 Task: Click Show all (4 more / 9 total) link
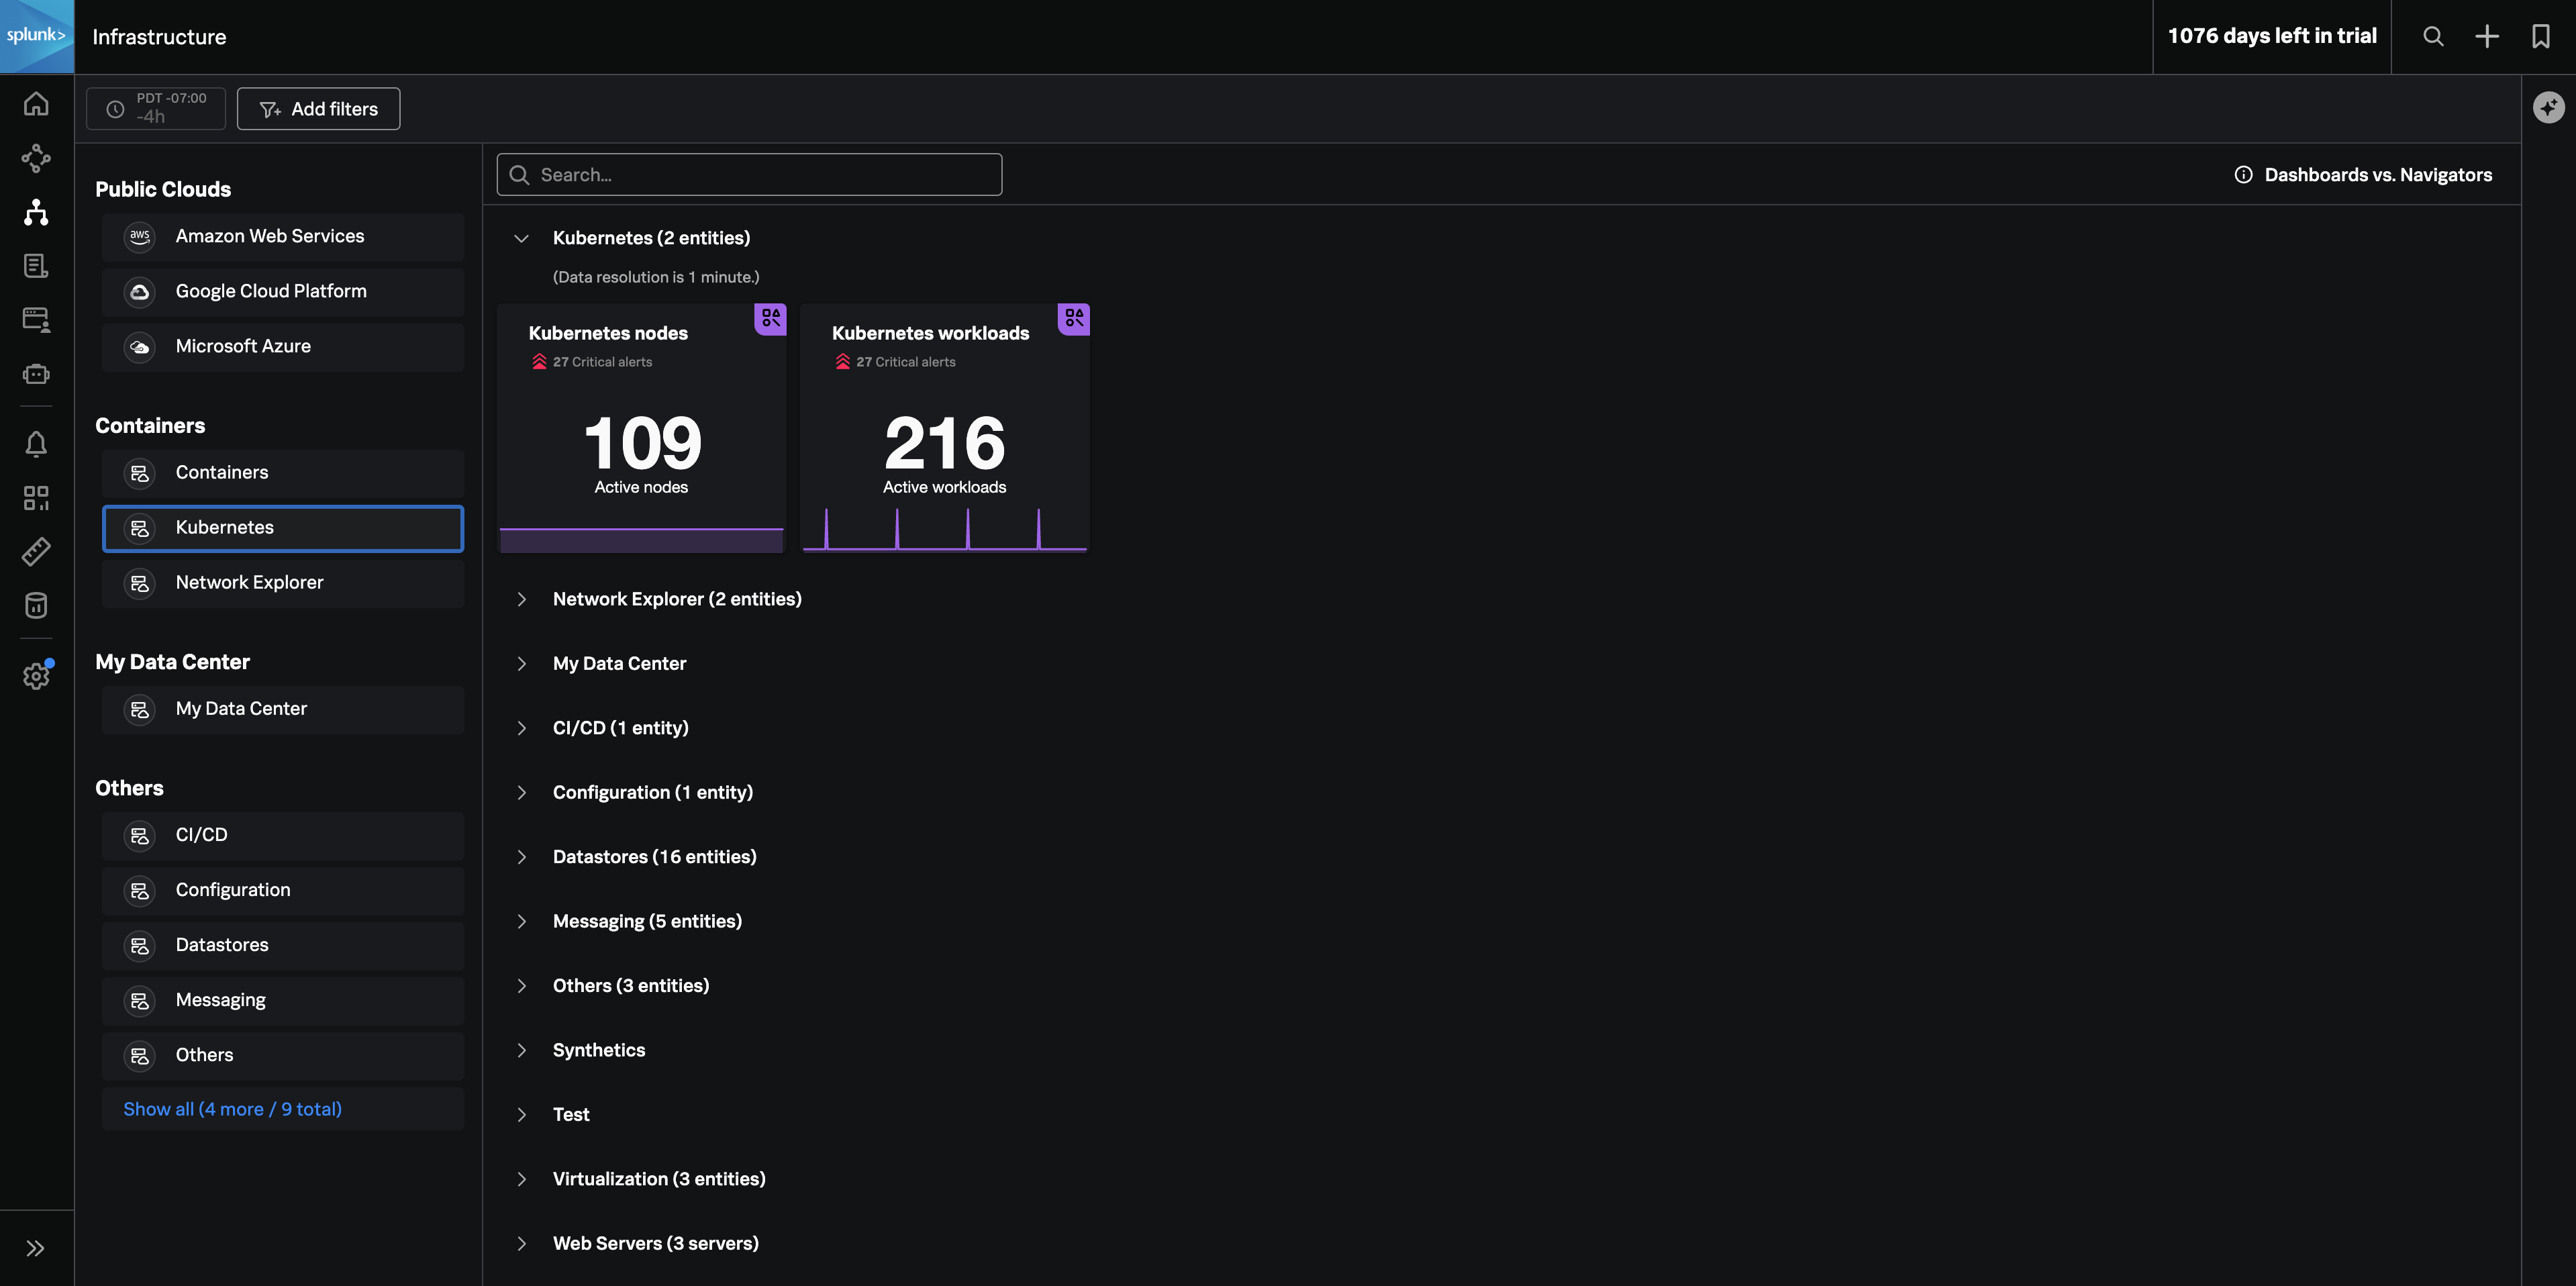click(x=232, y=1109)
